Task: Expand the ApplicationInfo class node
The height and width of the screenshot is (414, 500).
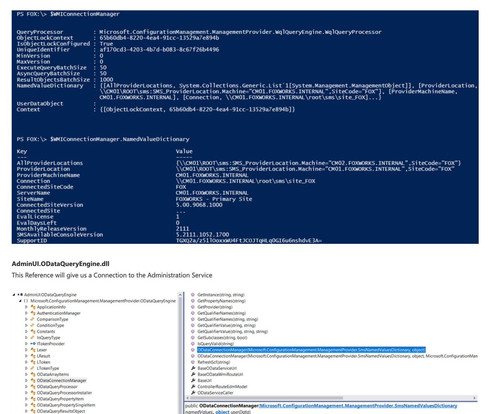Action: [x=27, y=307]
